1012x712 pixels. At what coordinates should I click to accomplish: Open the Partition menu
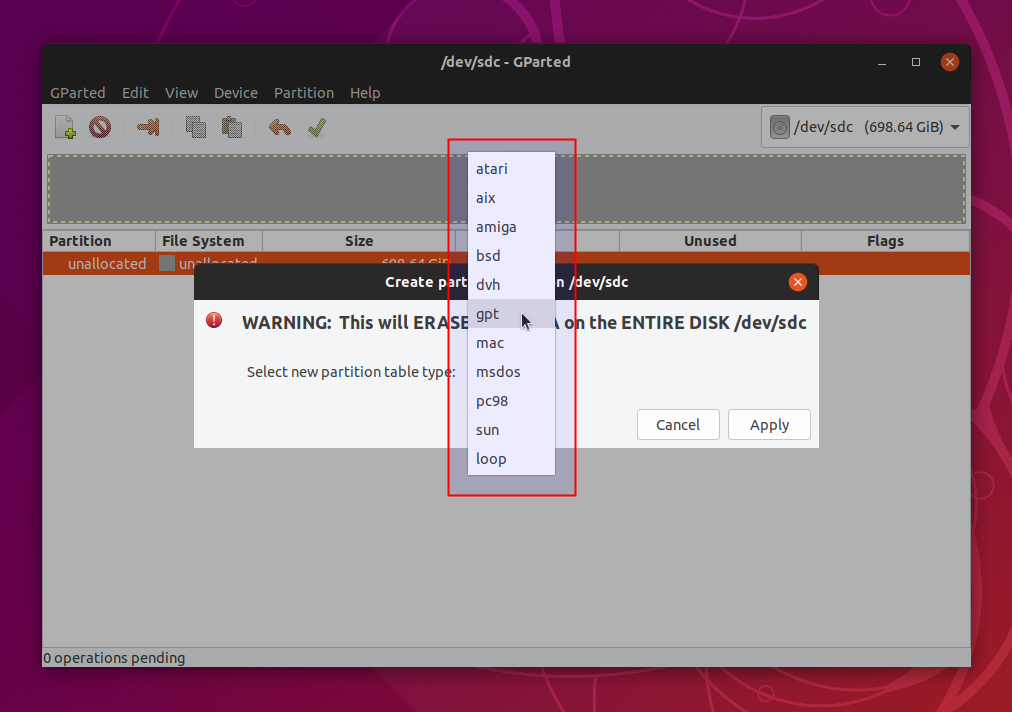(304, 93)
